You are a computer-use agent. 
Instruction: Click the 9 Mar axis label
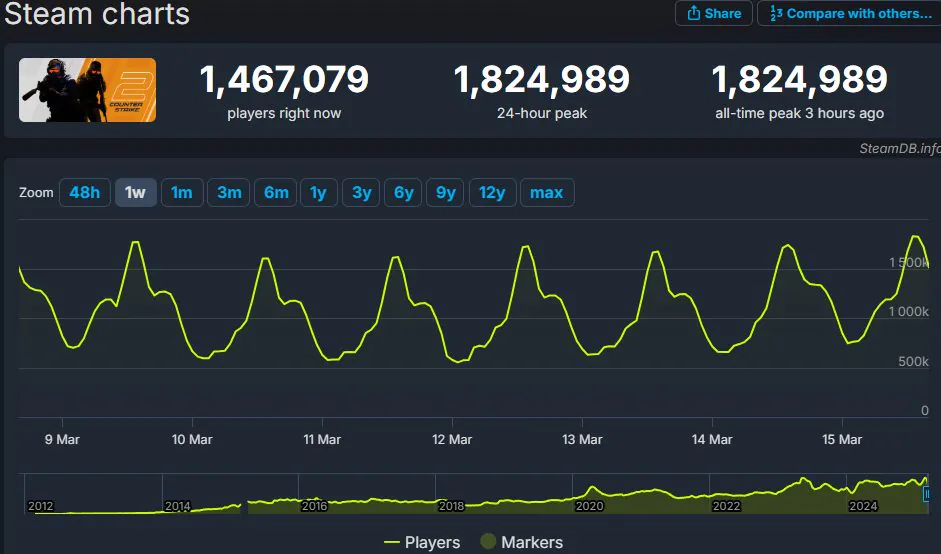62,439
